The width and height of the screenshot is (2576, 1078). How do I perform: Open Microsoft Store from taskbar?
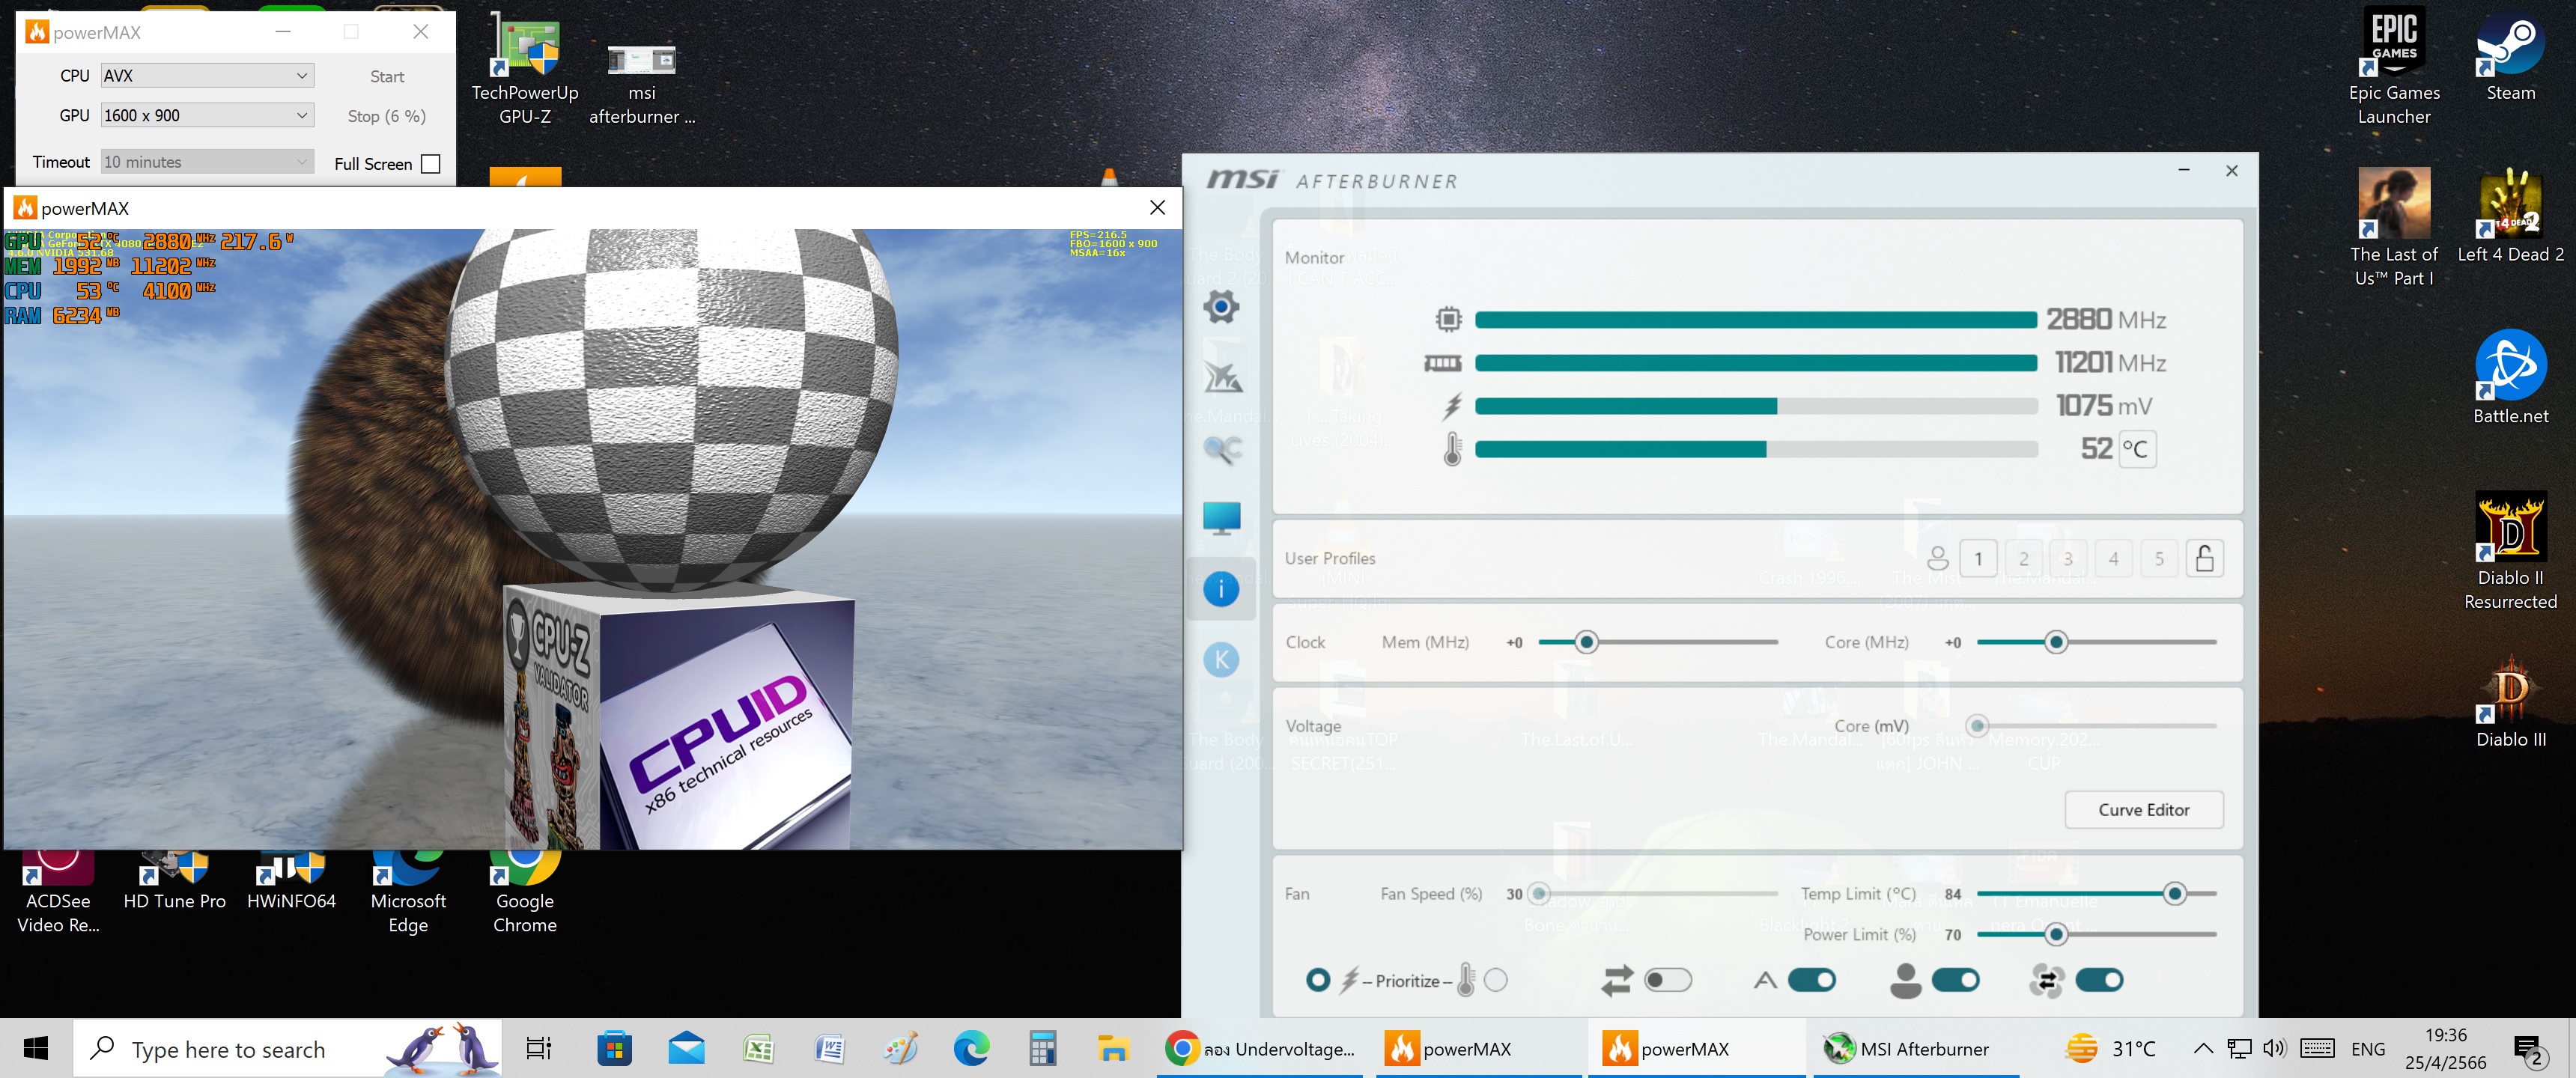click(x=614, y=1048)
